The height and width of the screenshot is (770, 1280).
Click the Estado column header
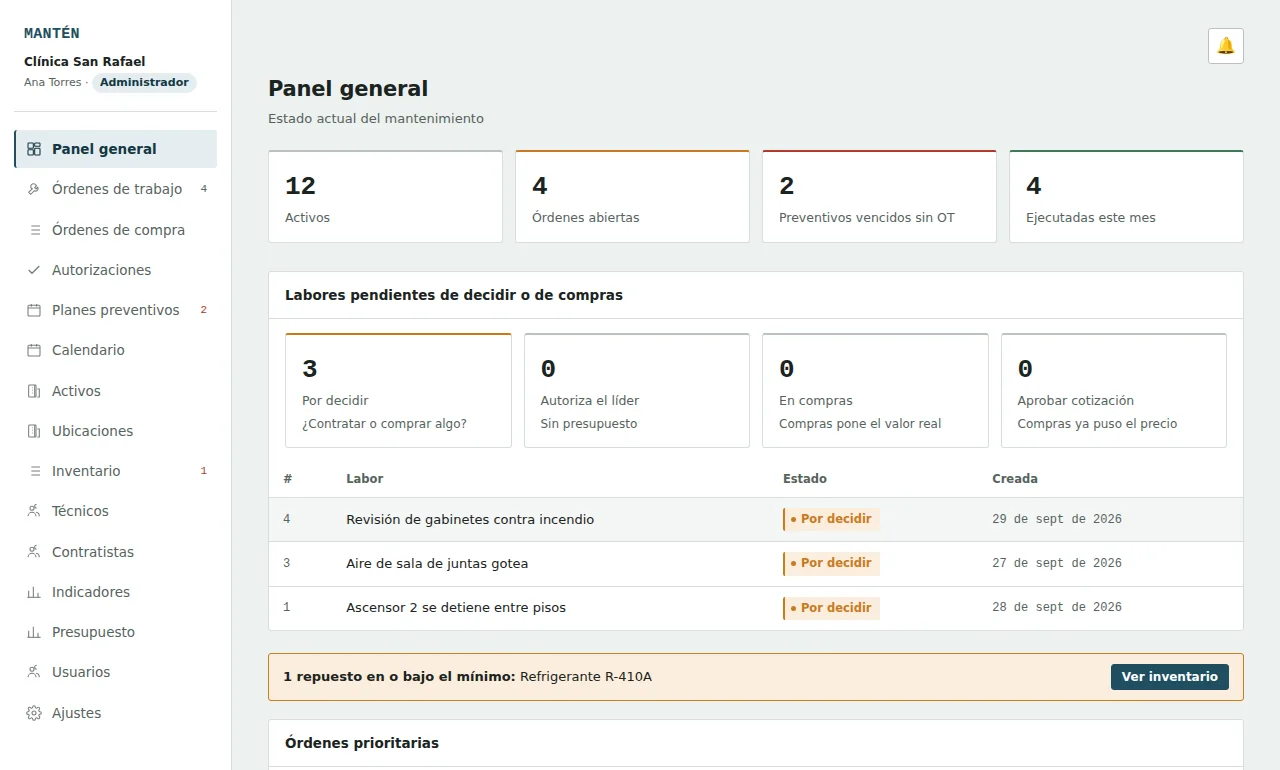point(805,479)
